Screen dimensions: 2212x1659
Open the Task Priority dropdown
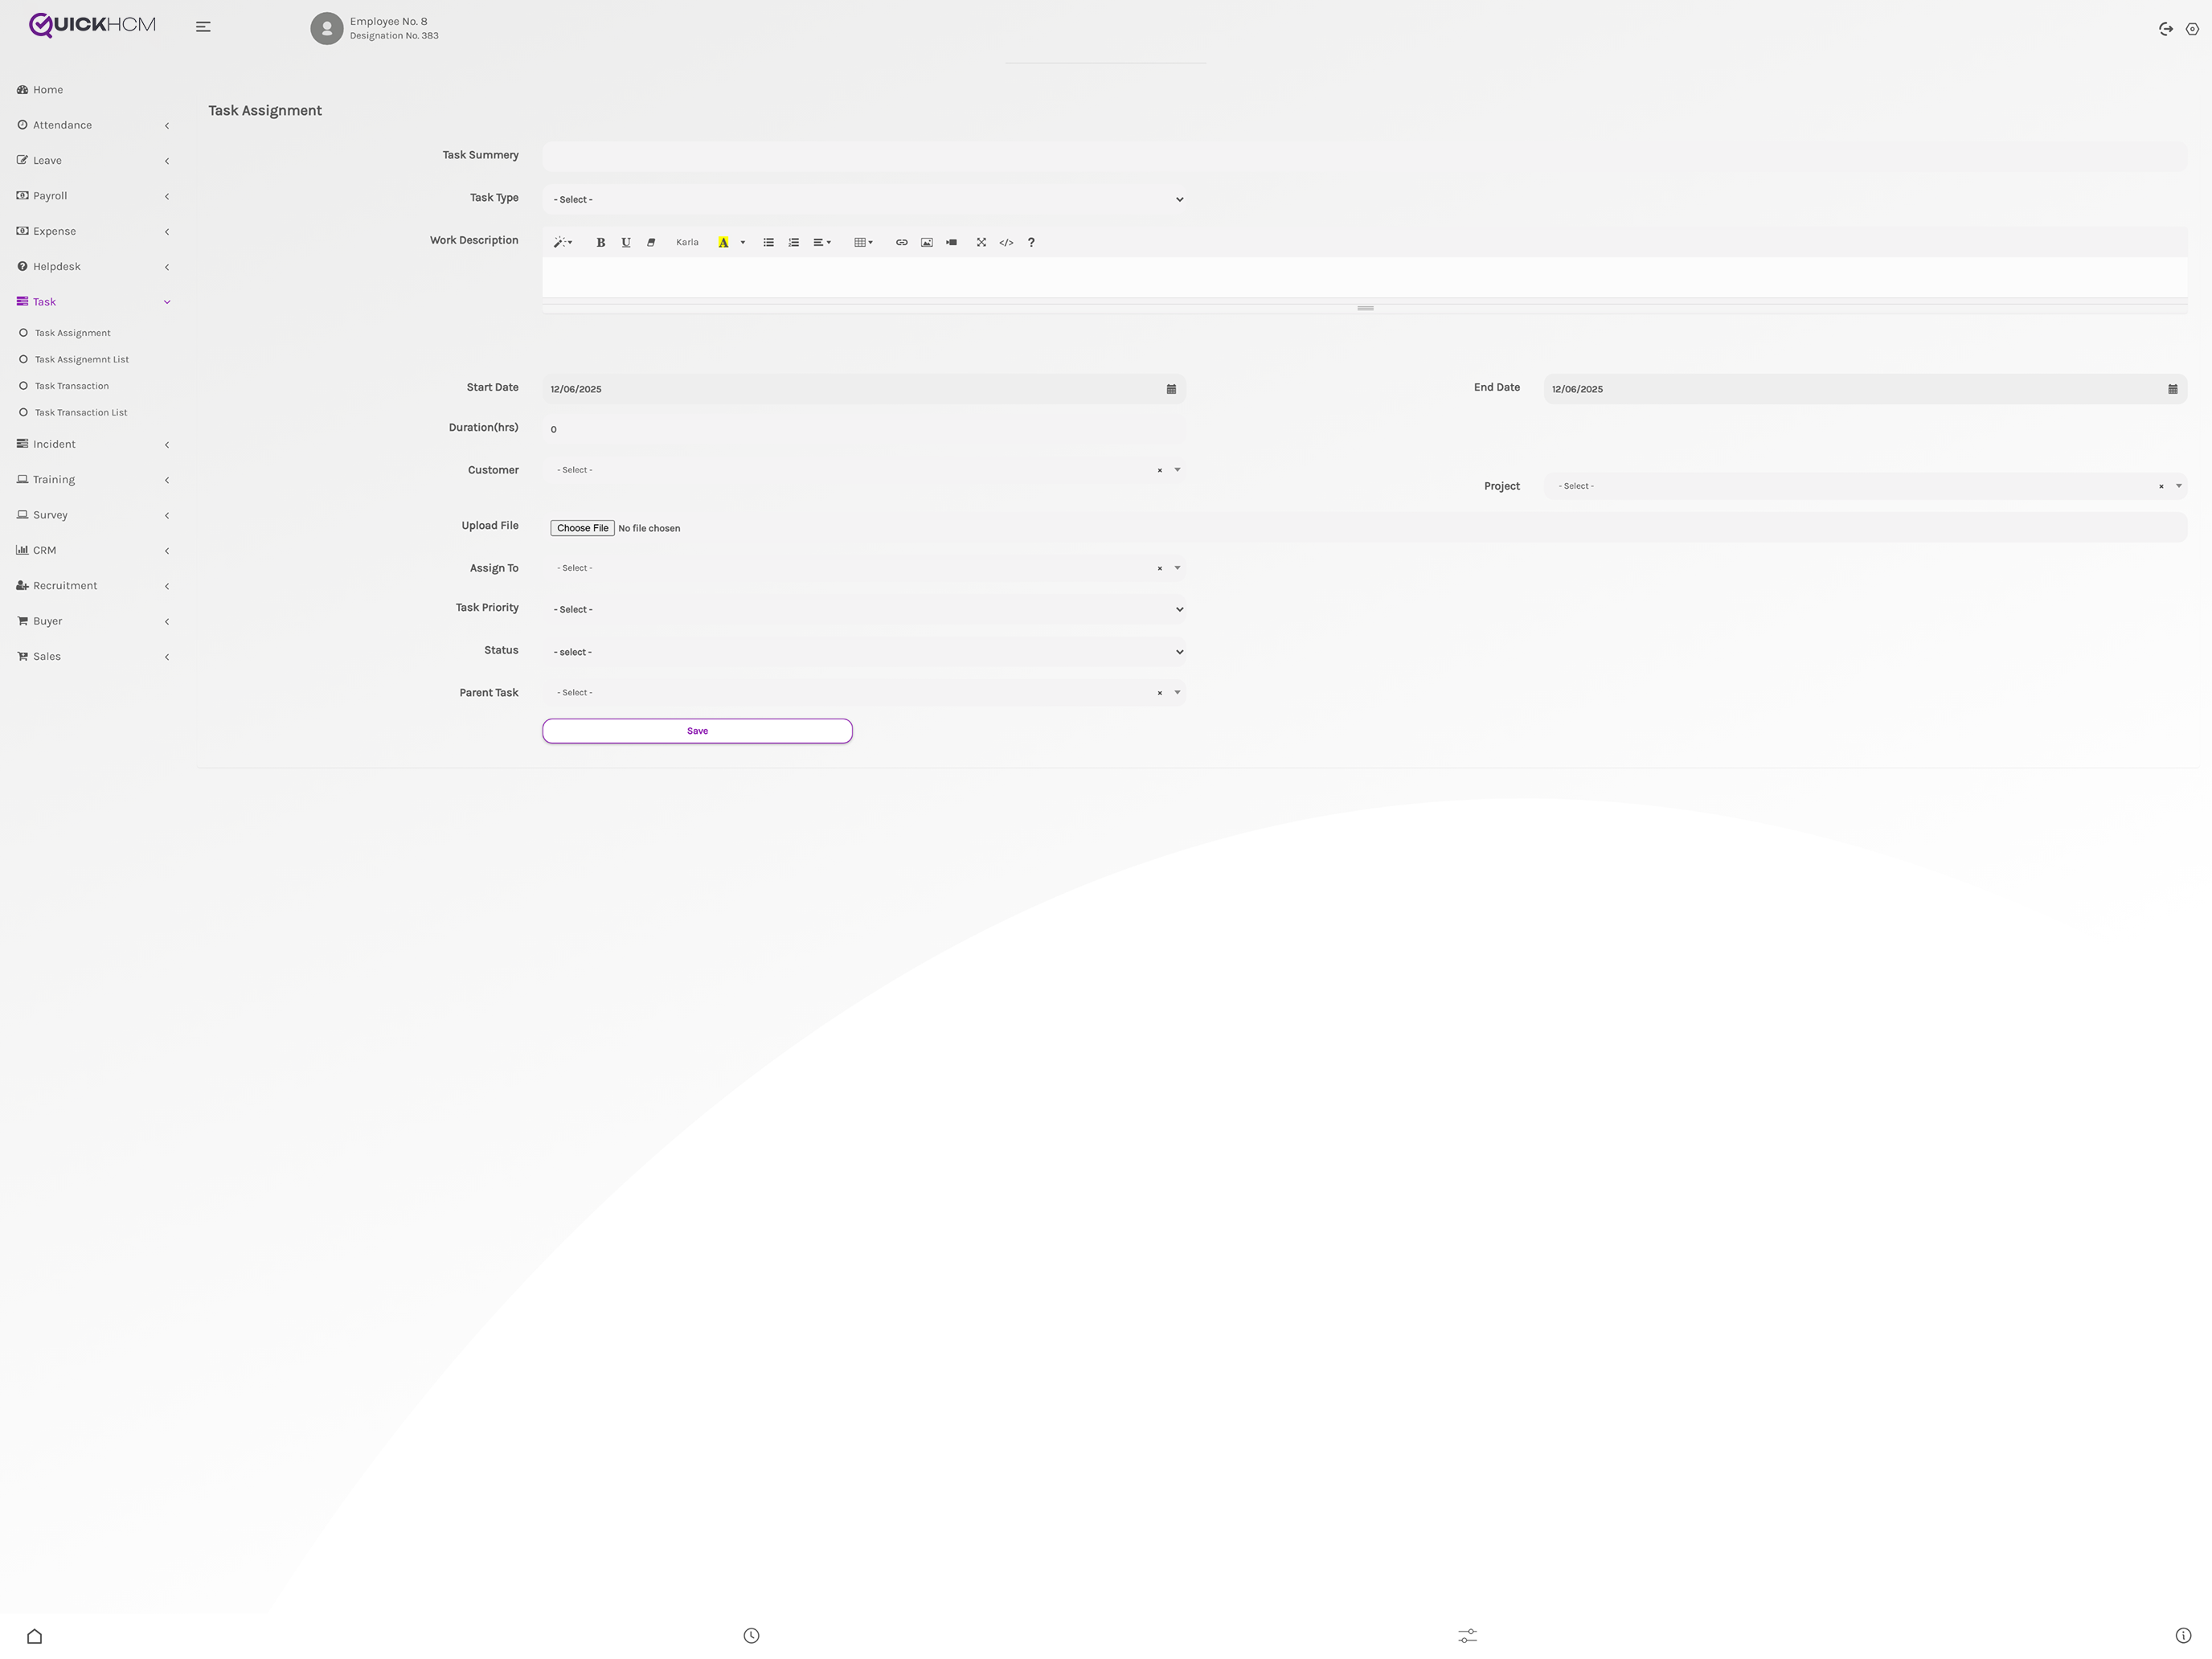point(865,610)
